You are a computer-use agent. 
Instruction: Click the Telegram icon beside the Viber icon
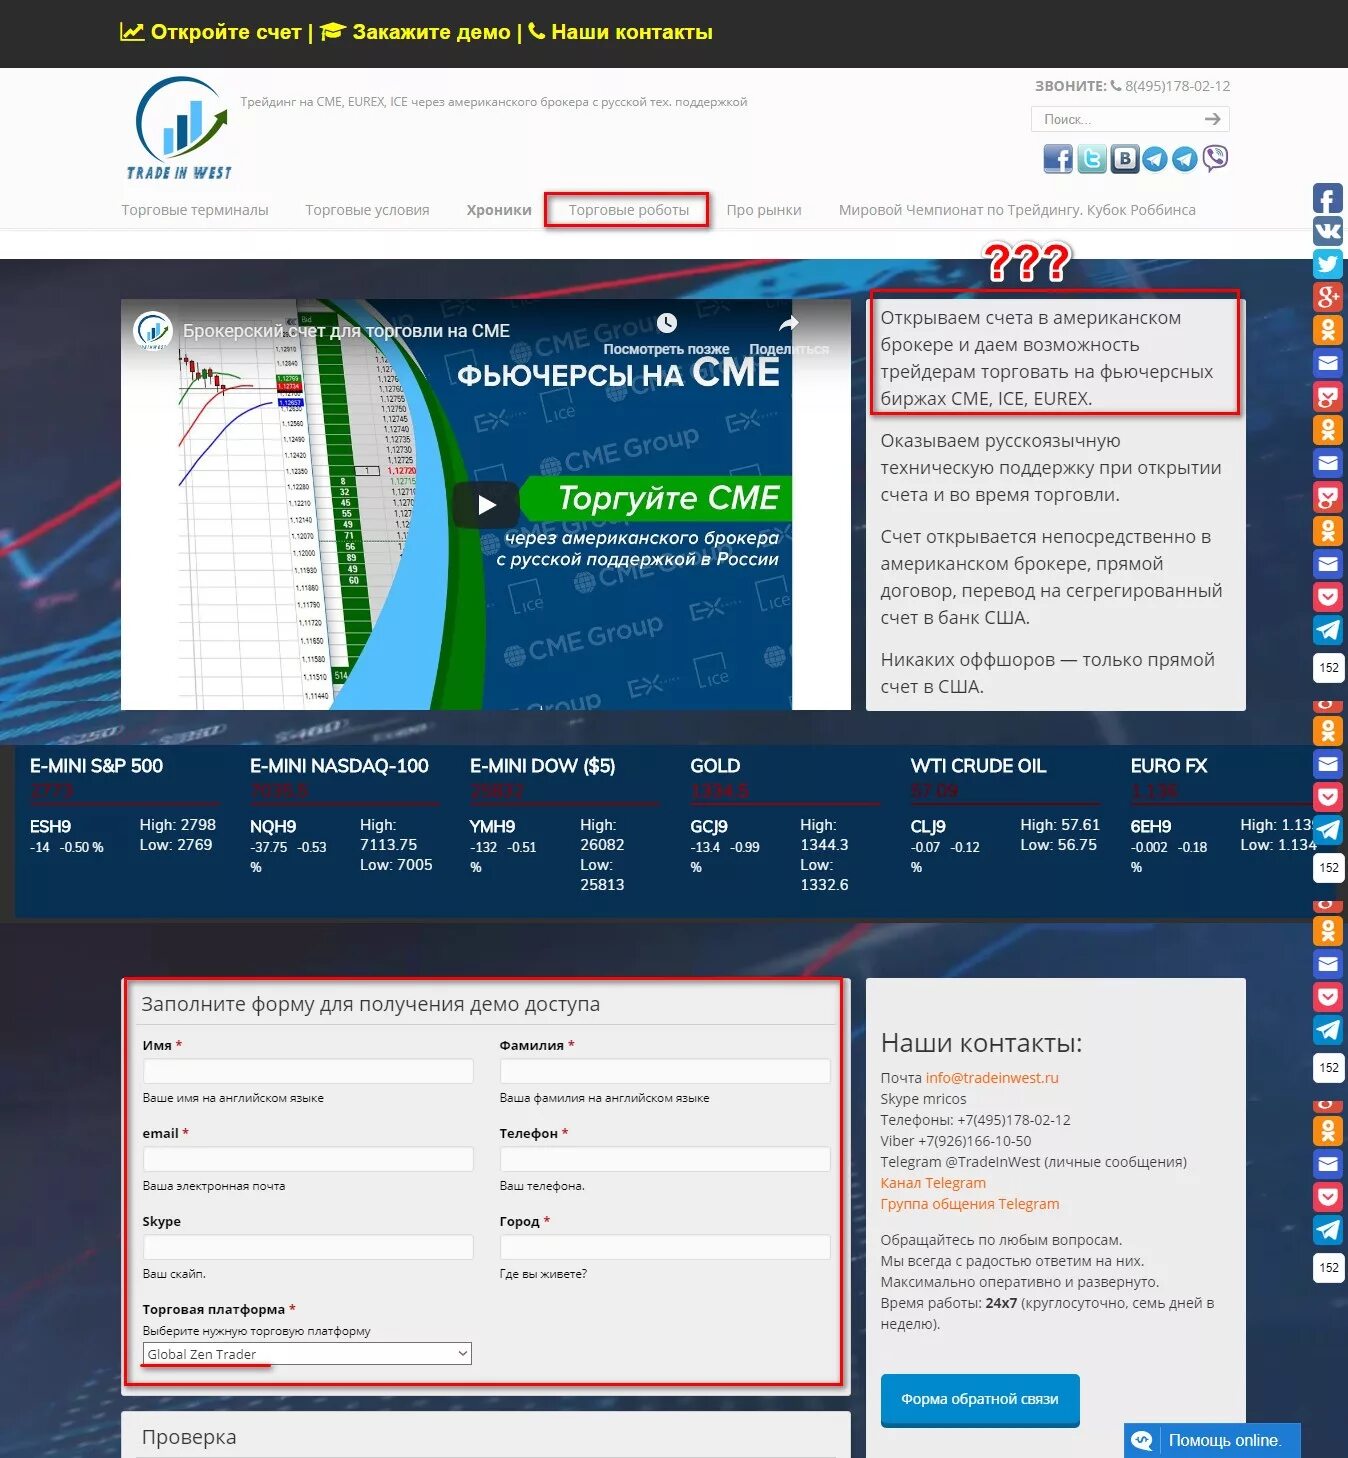(x=1185, y=159)
